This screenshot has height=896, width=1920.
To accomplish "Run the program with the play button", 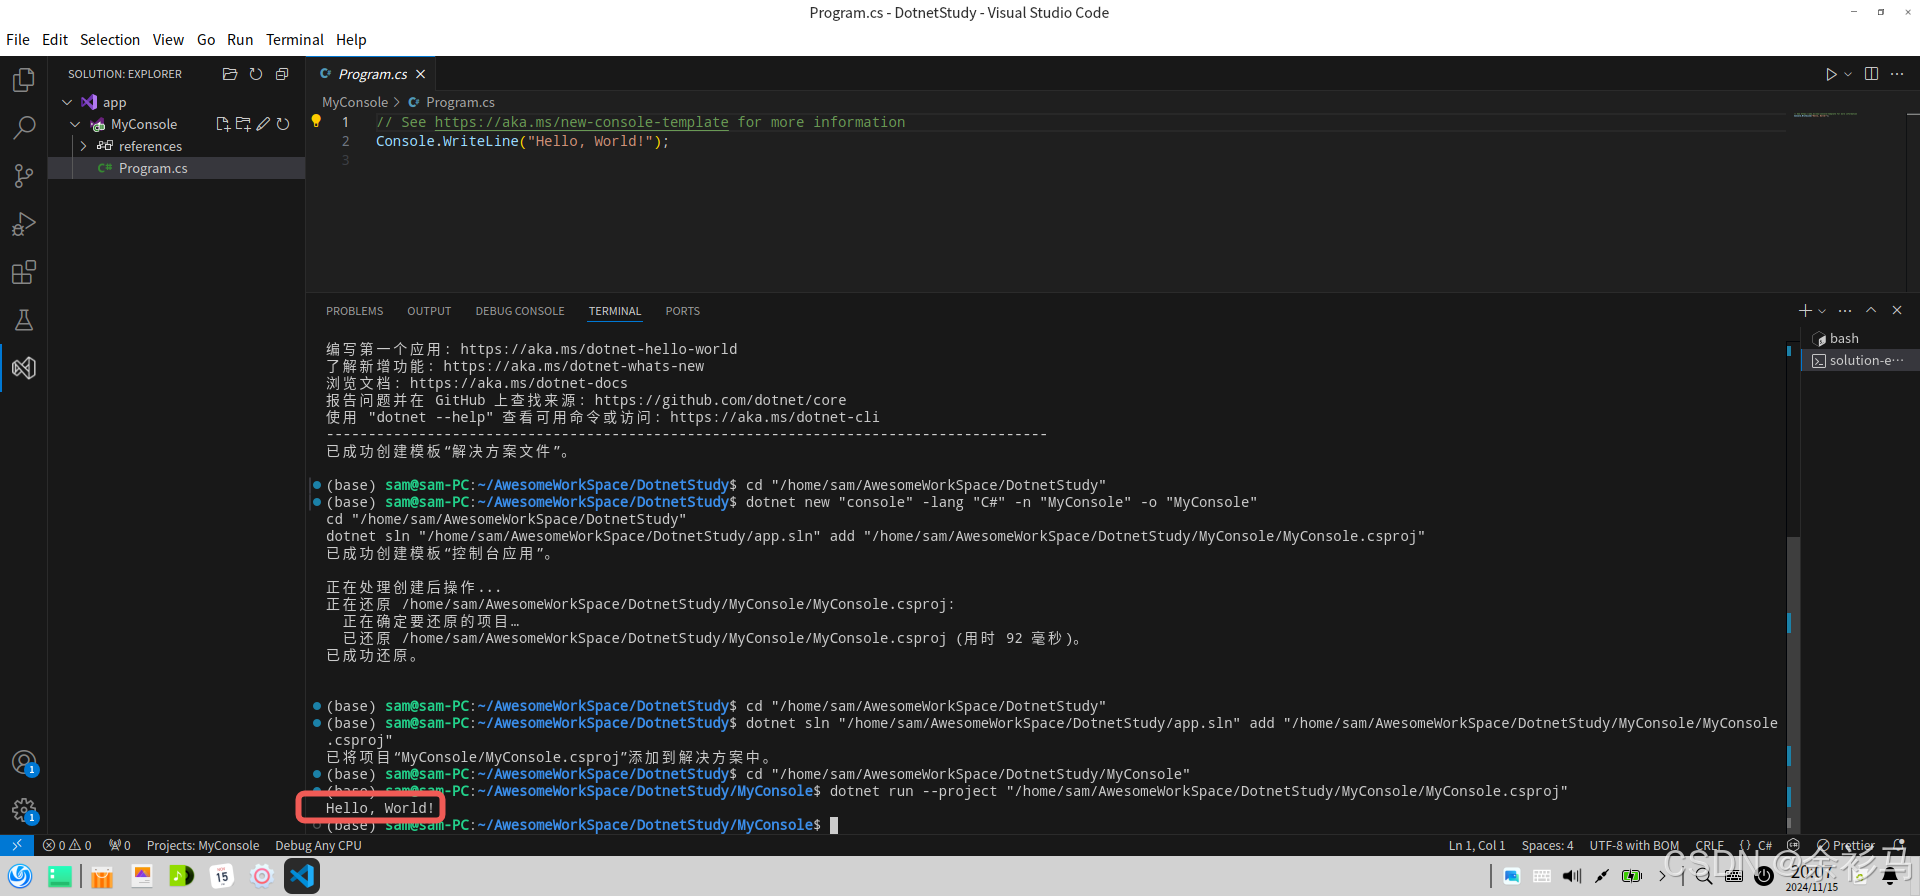I will coord(1831,74).
